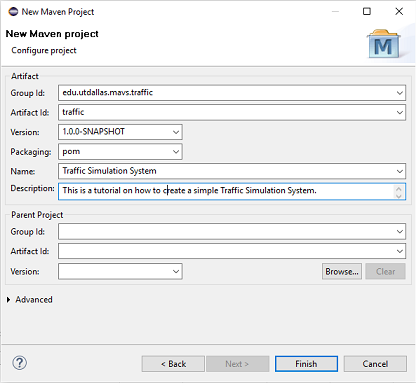The height and width of the screenshot is (383, 416).
Task: Open the Artifact Id dropdown arrow
Action: [x=400, y=113]
